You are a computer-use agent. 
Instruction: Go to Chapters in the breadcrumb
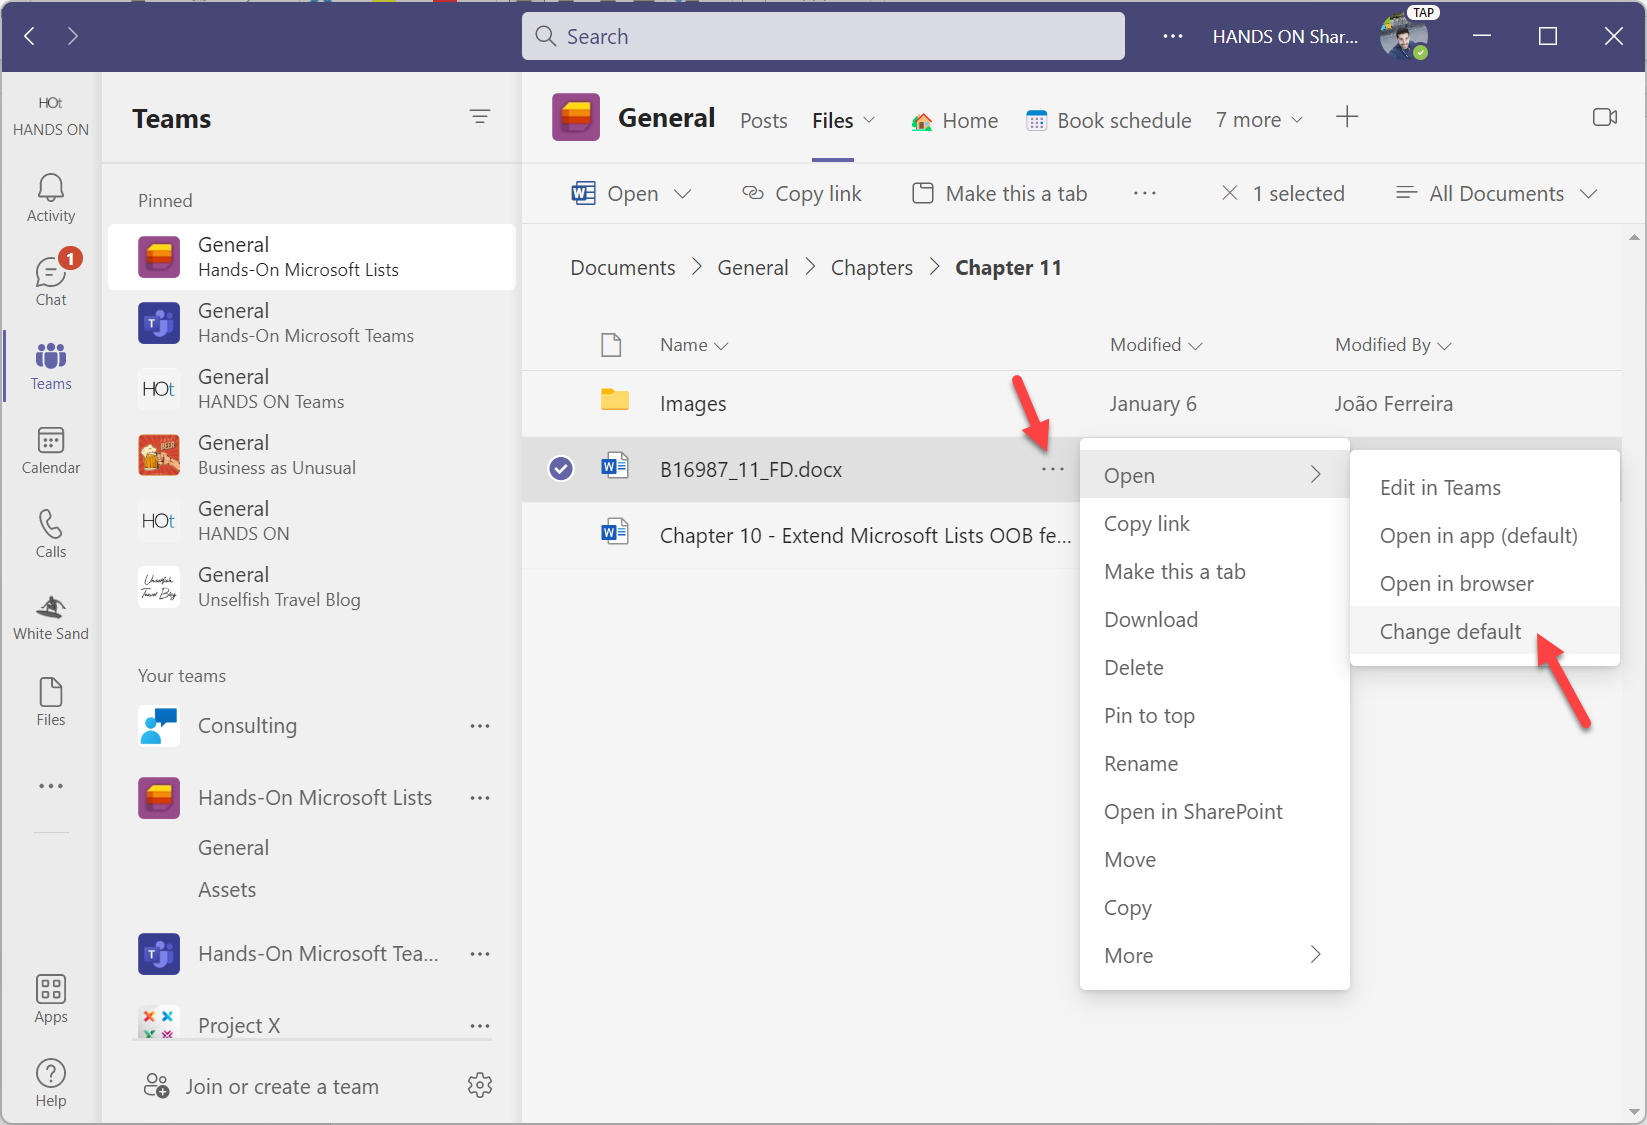coord(871,268)
